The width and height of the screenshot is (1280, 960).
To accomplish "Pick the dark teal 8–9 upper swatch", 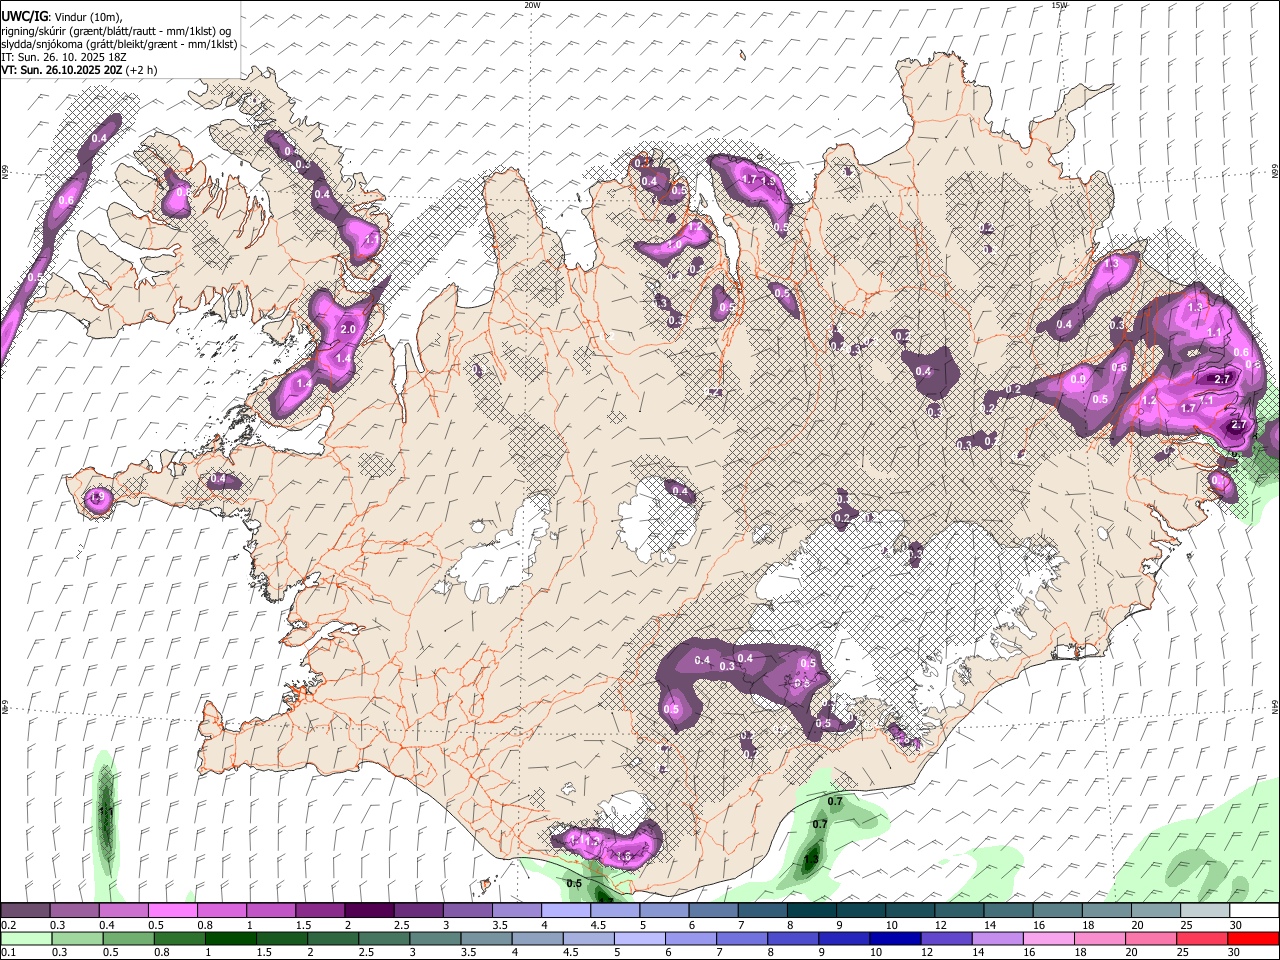I will [x=811, y=911].
